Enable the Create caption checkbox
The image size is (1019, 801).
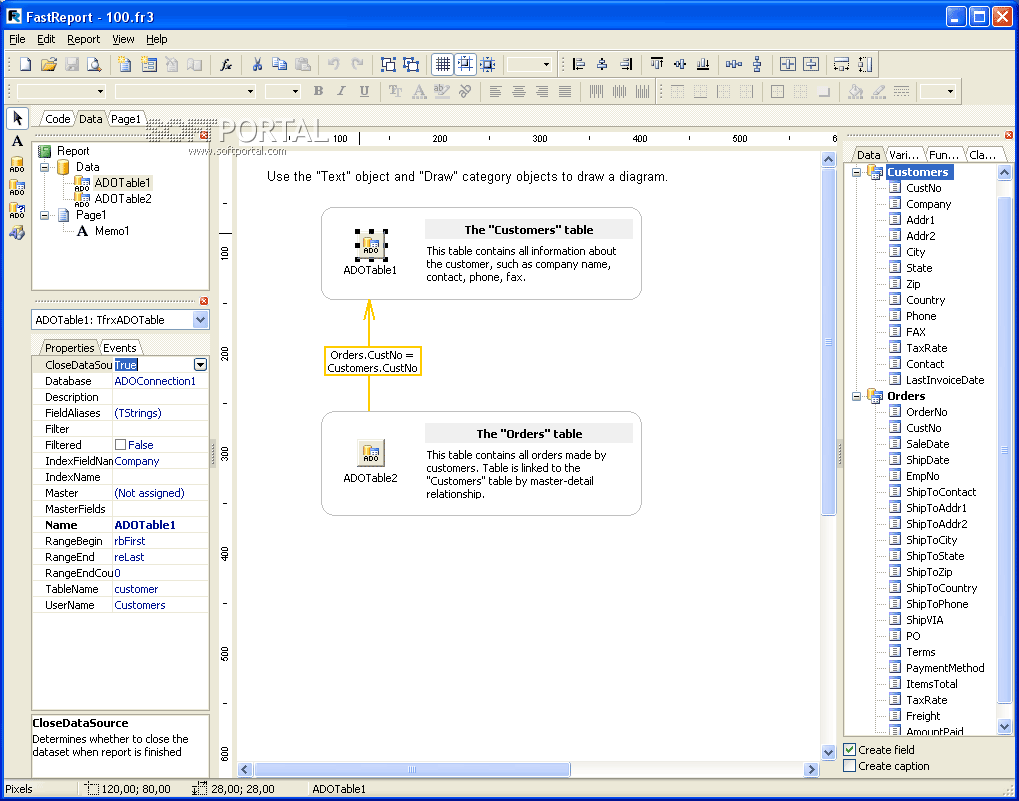[x=850, y=766]
